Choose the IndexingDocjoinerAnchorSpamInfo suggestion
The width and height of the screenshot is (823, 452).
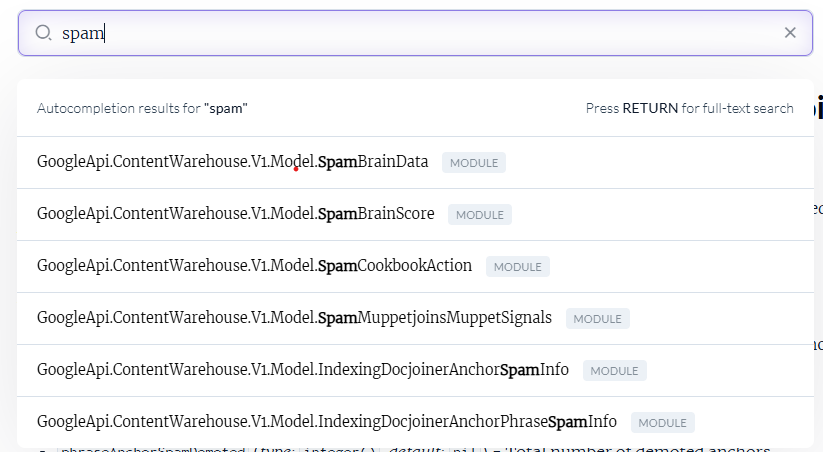302,370
